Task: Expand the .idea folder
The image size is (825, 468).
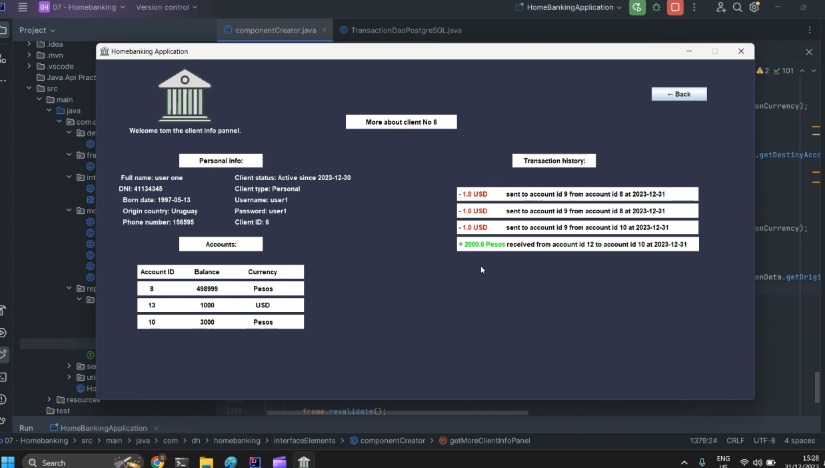Action: [29, 44]
